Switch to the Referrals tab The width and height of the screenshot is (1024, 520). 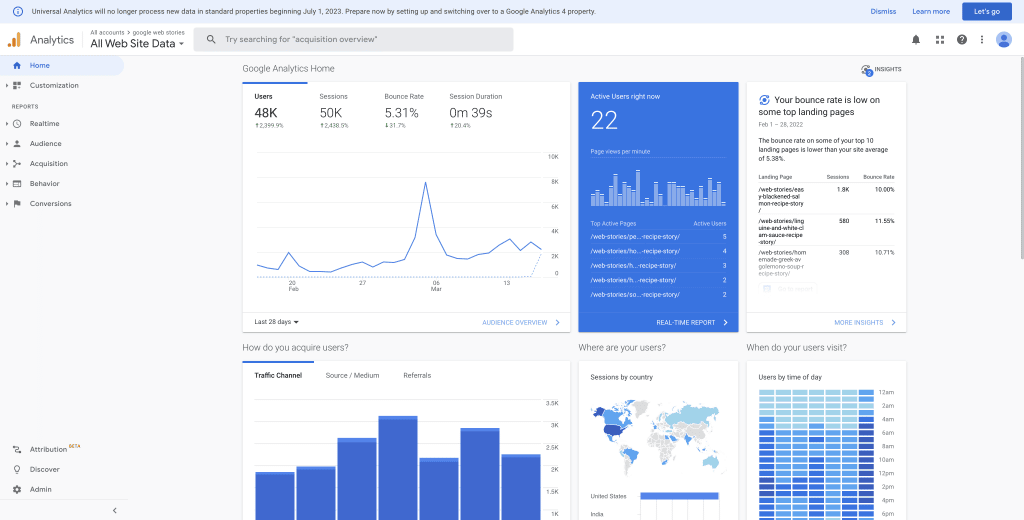[x=417, y=376]
